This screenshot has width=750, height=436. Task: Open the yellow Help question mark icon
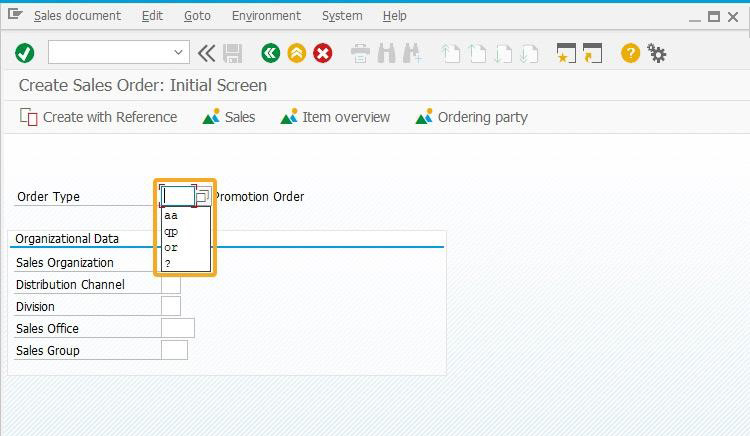630,53
